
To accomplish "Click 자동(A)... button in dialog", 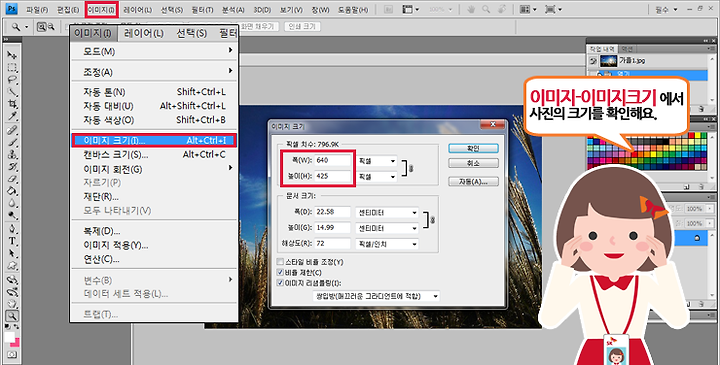I will click(x=473, y=181).
